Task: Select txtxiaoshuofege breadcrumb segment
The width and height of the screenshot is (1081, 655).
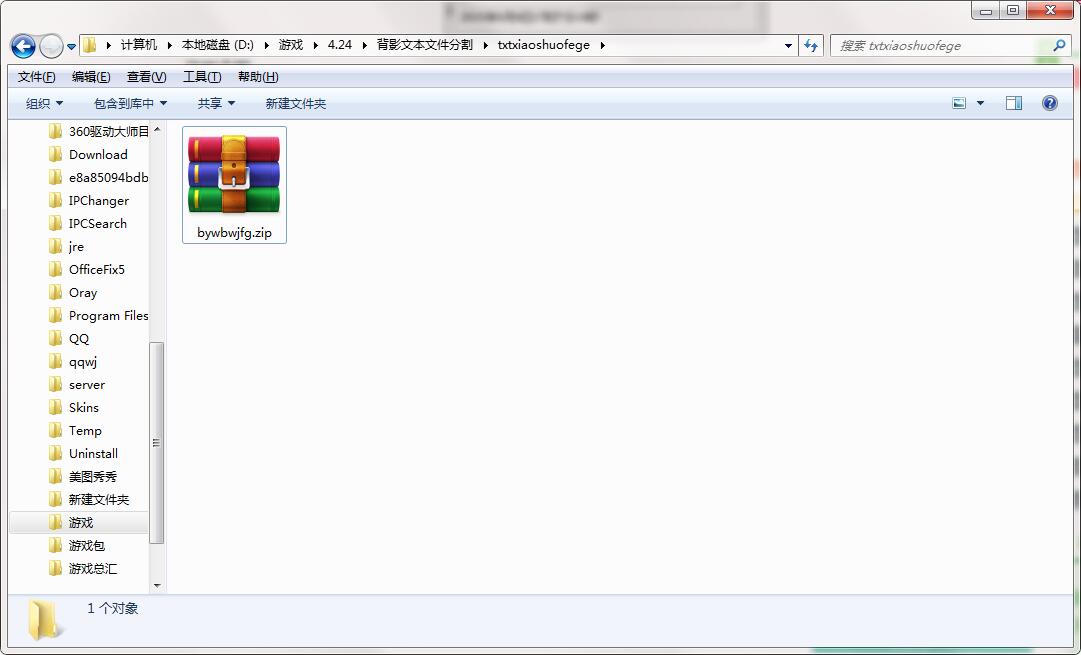Action: 544,45
